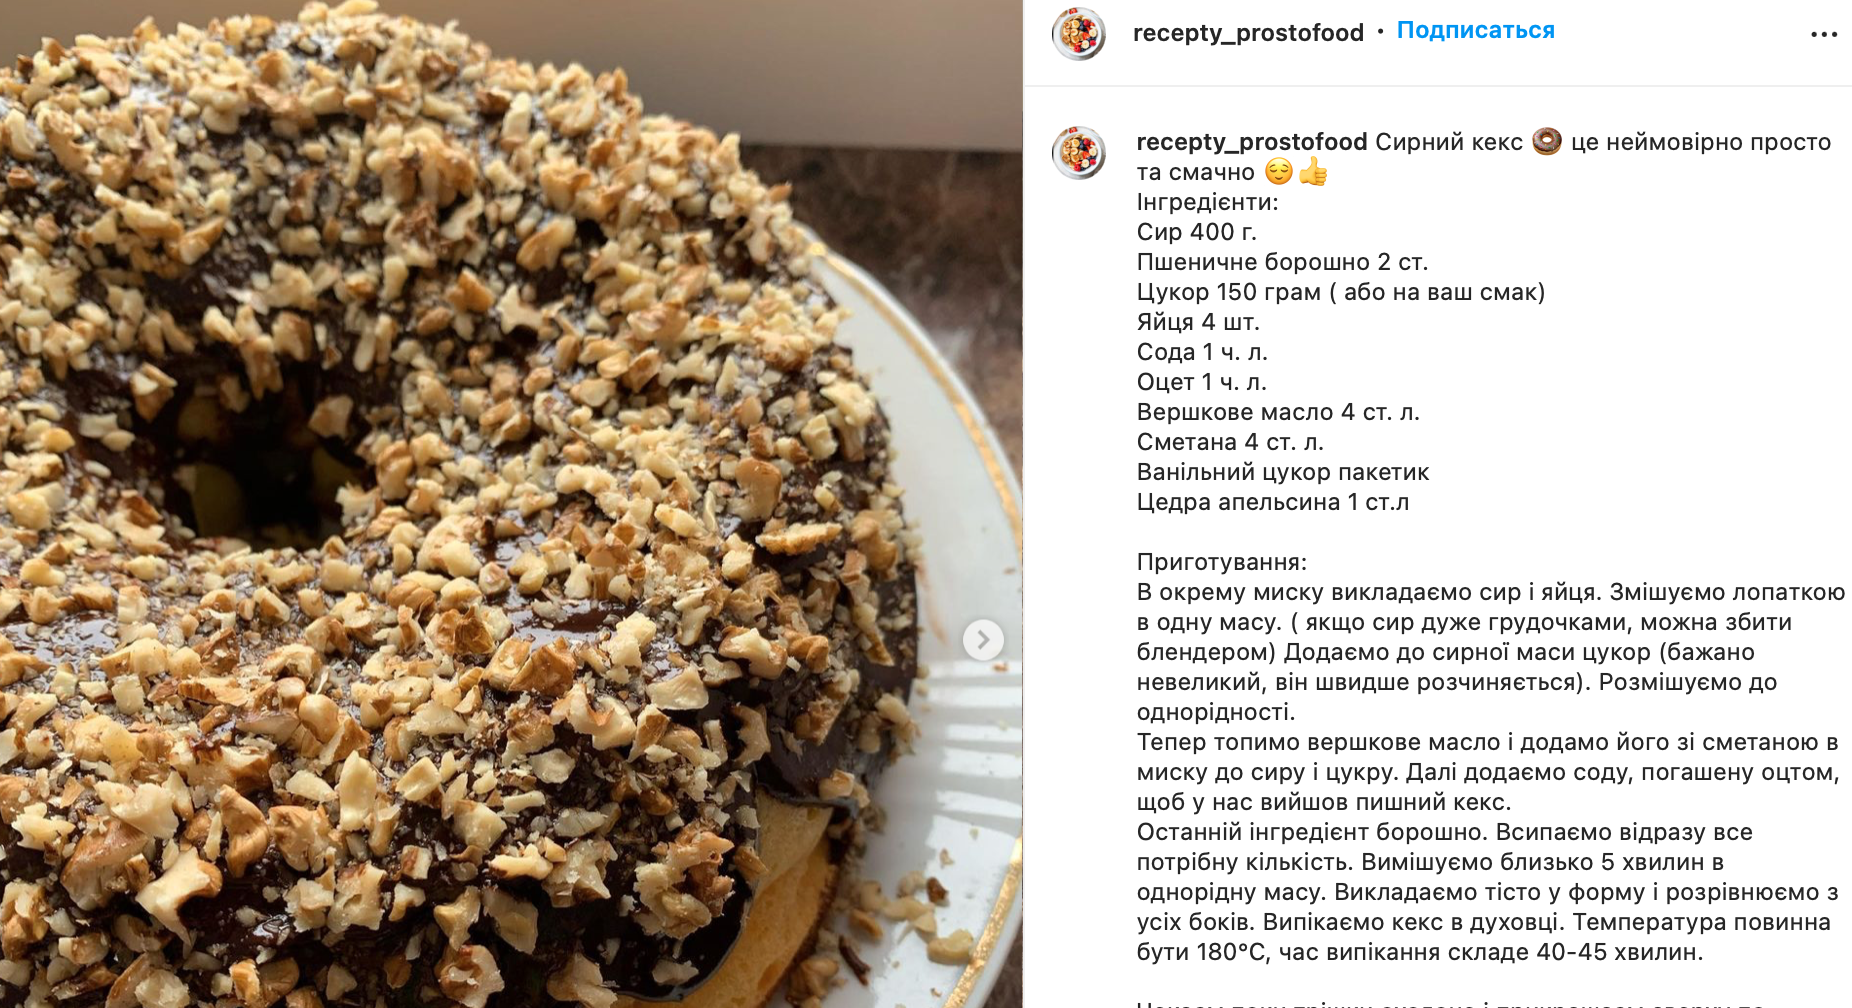Image resolution: width=1852 pixels, height=1008 pixels.
Task: Click the donut emoji in caption
Action: click(x=1546, y=142)
